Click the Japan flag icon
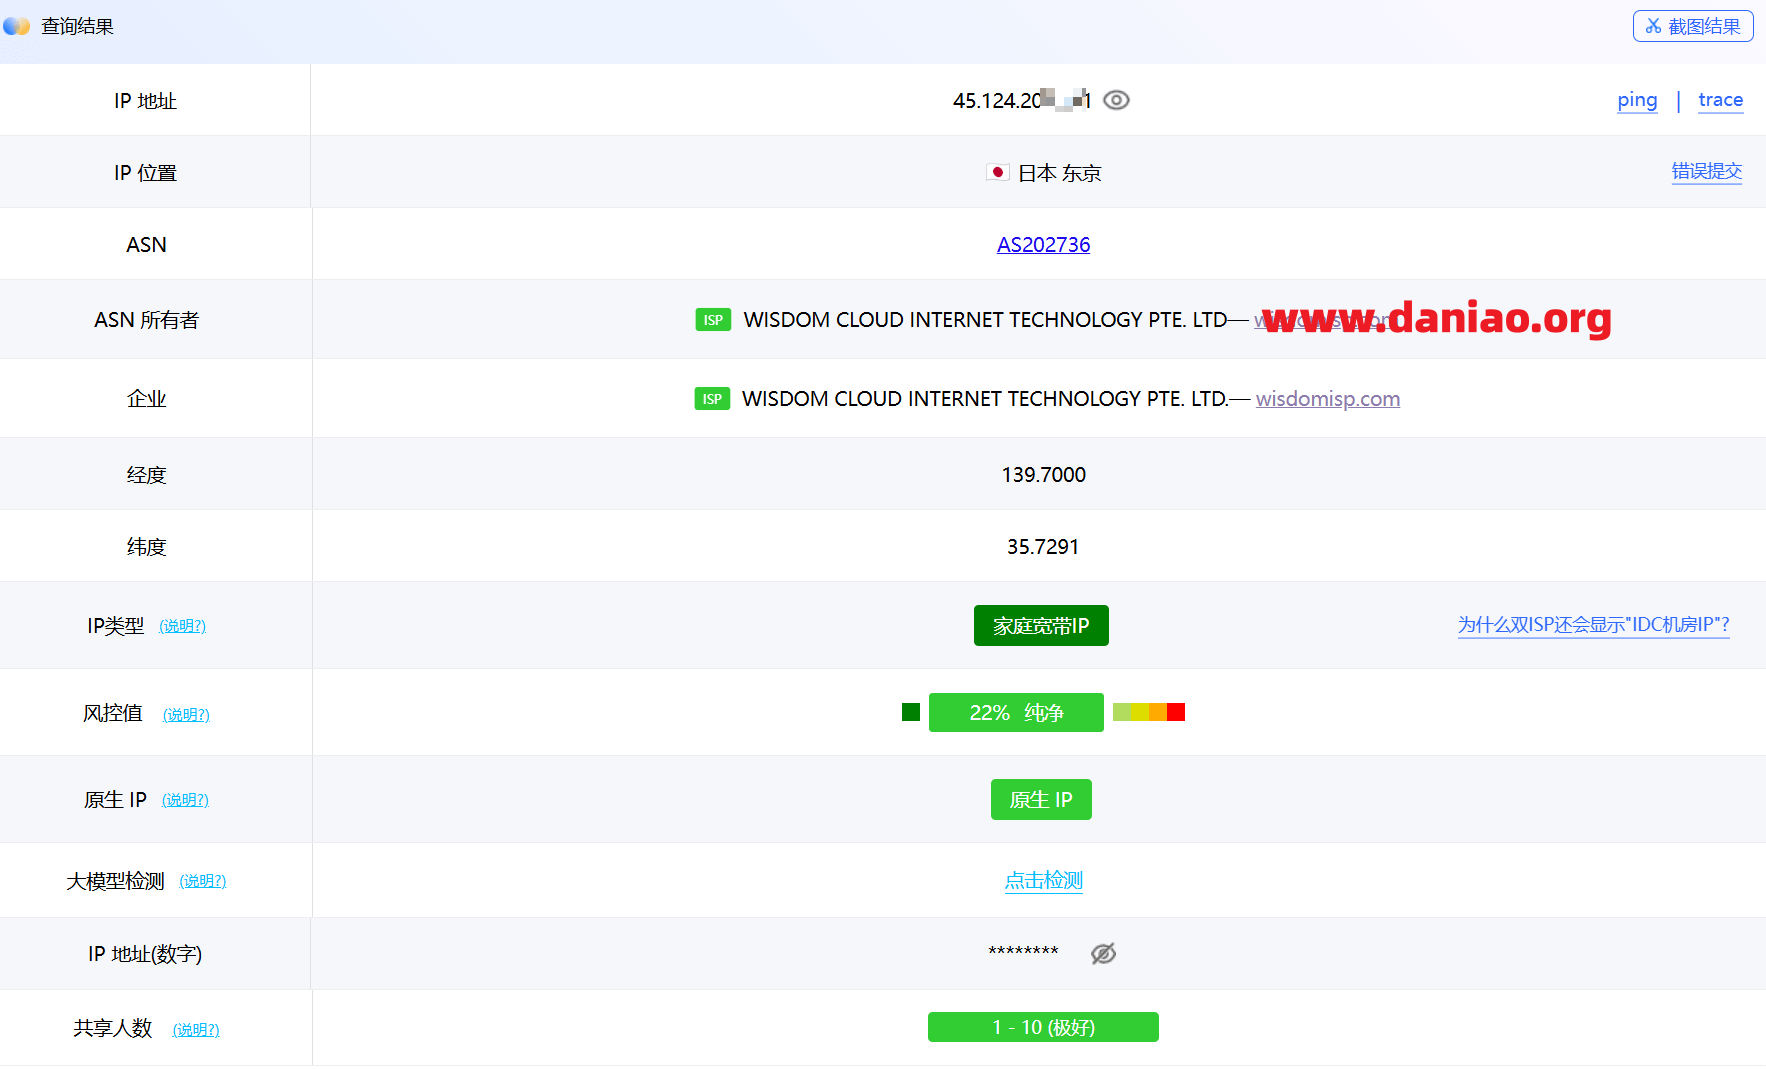The width and height of the screenshot is (1766, 1069). (997, 173)
